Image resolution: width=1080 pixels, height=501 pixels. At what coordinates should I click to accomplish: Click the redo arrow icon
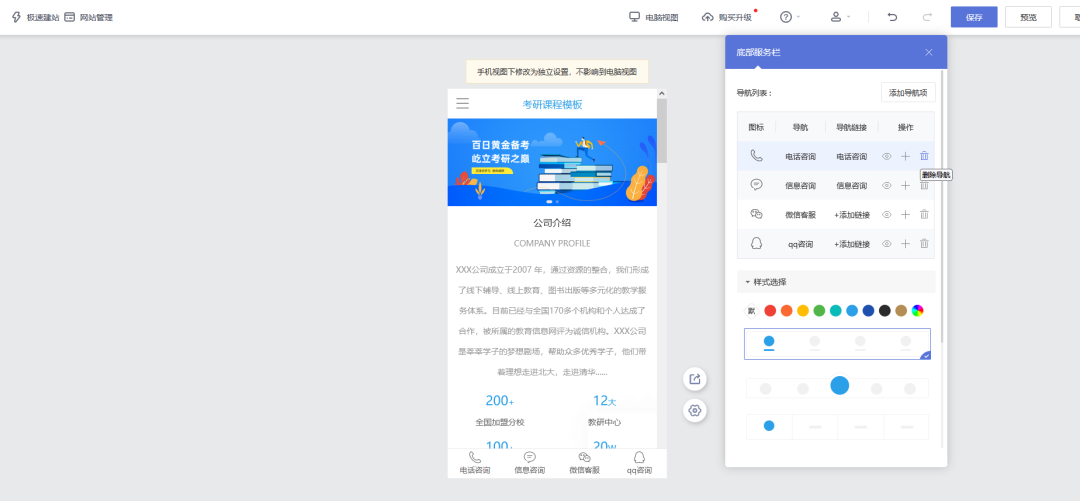coord(927,17)
